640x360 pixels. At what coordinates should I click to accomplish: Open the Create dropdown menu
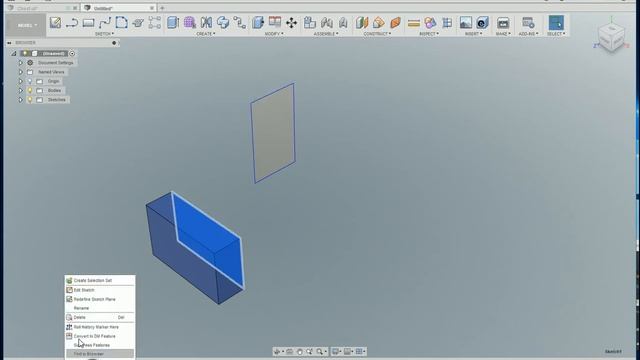coord(206,34)
